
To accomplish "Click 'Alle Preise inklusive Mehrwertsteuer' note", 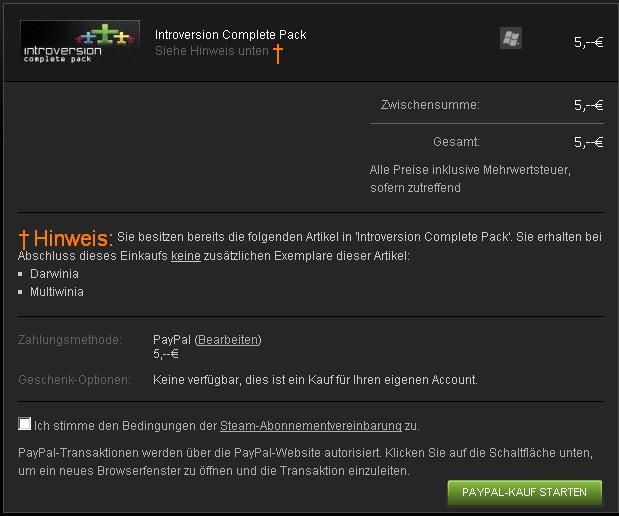I will [x=470, y=179].
